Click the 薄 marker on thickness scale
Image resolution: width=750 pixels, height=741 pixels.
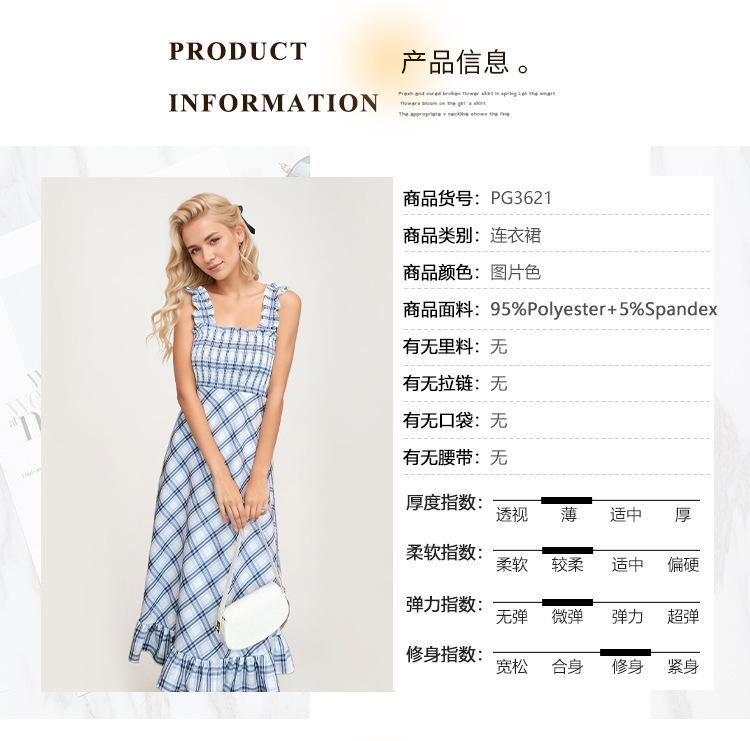(566, 500)
